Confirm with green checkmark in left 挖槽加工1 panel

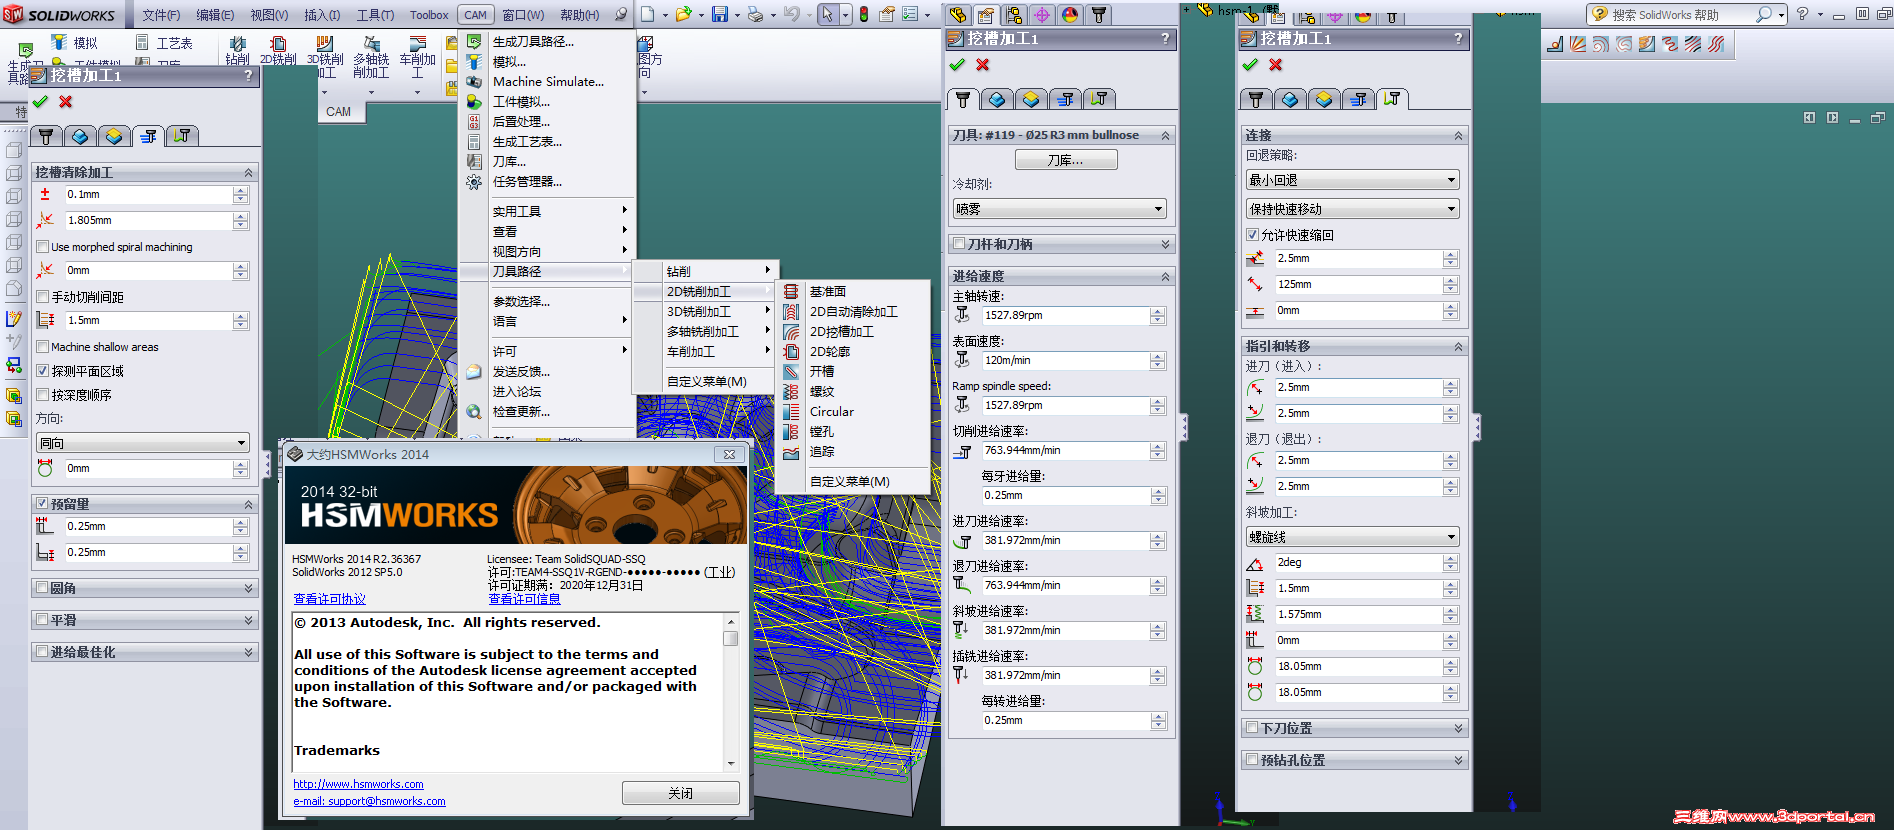pos(40,102)
